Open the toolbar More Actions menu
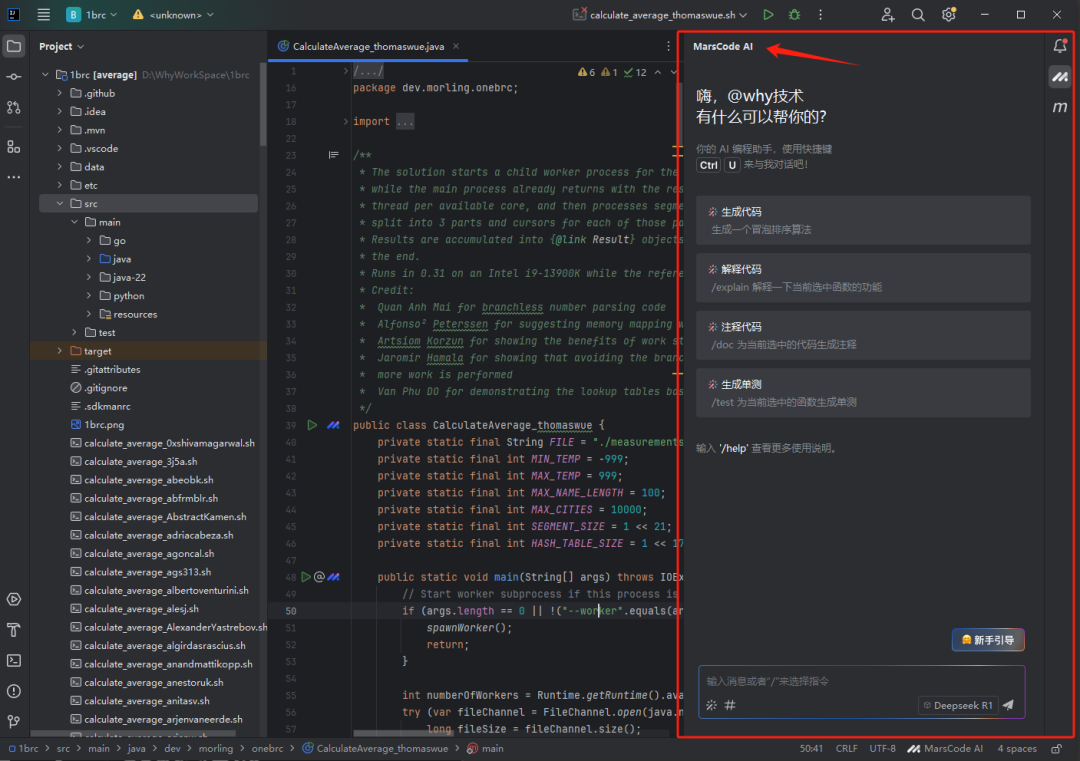The height and width of the screenshot is (761, 1080). [820, 14]
